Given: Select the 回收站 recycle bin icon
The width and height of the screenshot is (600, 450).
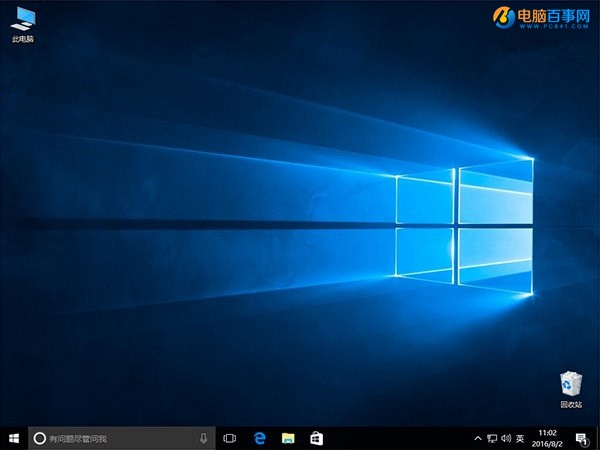Looking at the screenshot, I should coord(571,389).
